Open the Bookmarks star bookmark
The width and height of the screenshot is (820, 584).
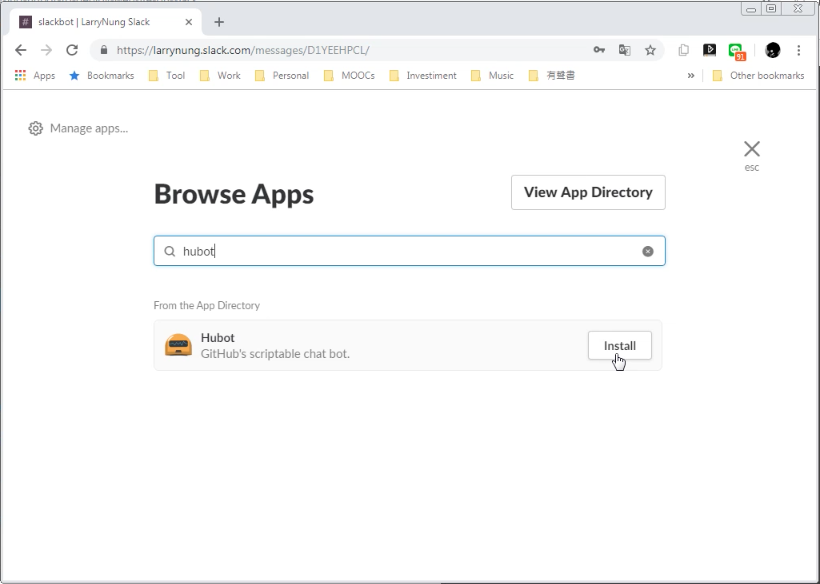click(x=101, y=76)
